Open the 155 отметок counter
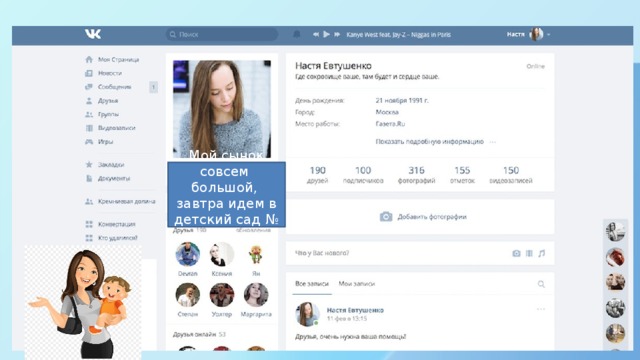This screenshot has height=360, width=640. [462, 175]
